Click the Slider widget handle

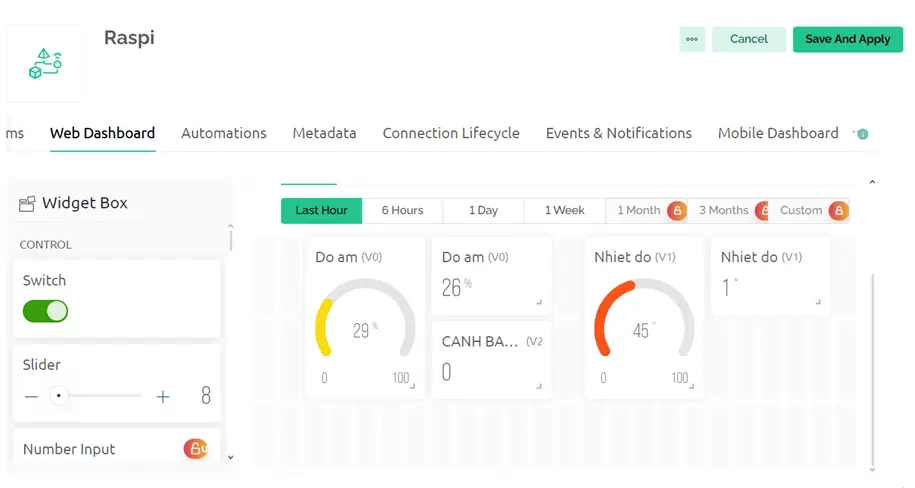pyautogui.click(x=59, y=396)
